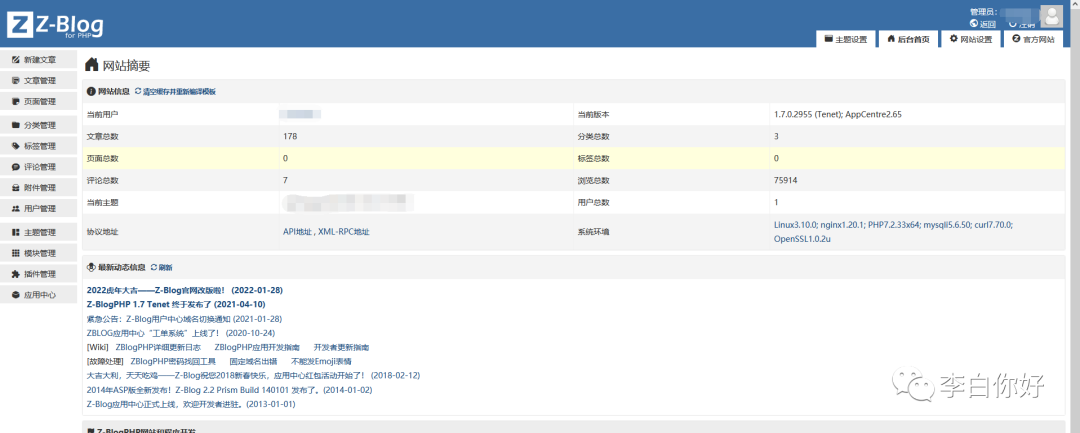Open 文章管理 via its sidebar icon

(x=16, y=81)
